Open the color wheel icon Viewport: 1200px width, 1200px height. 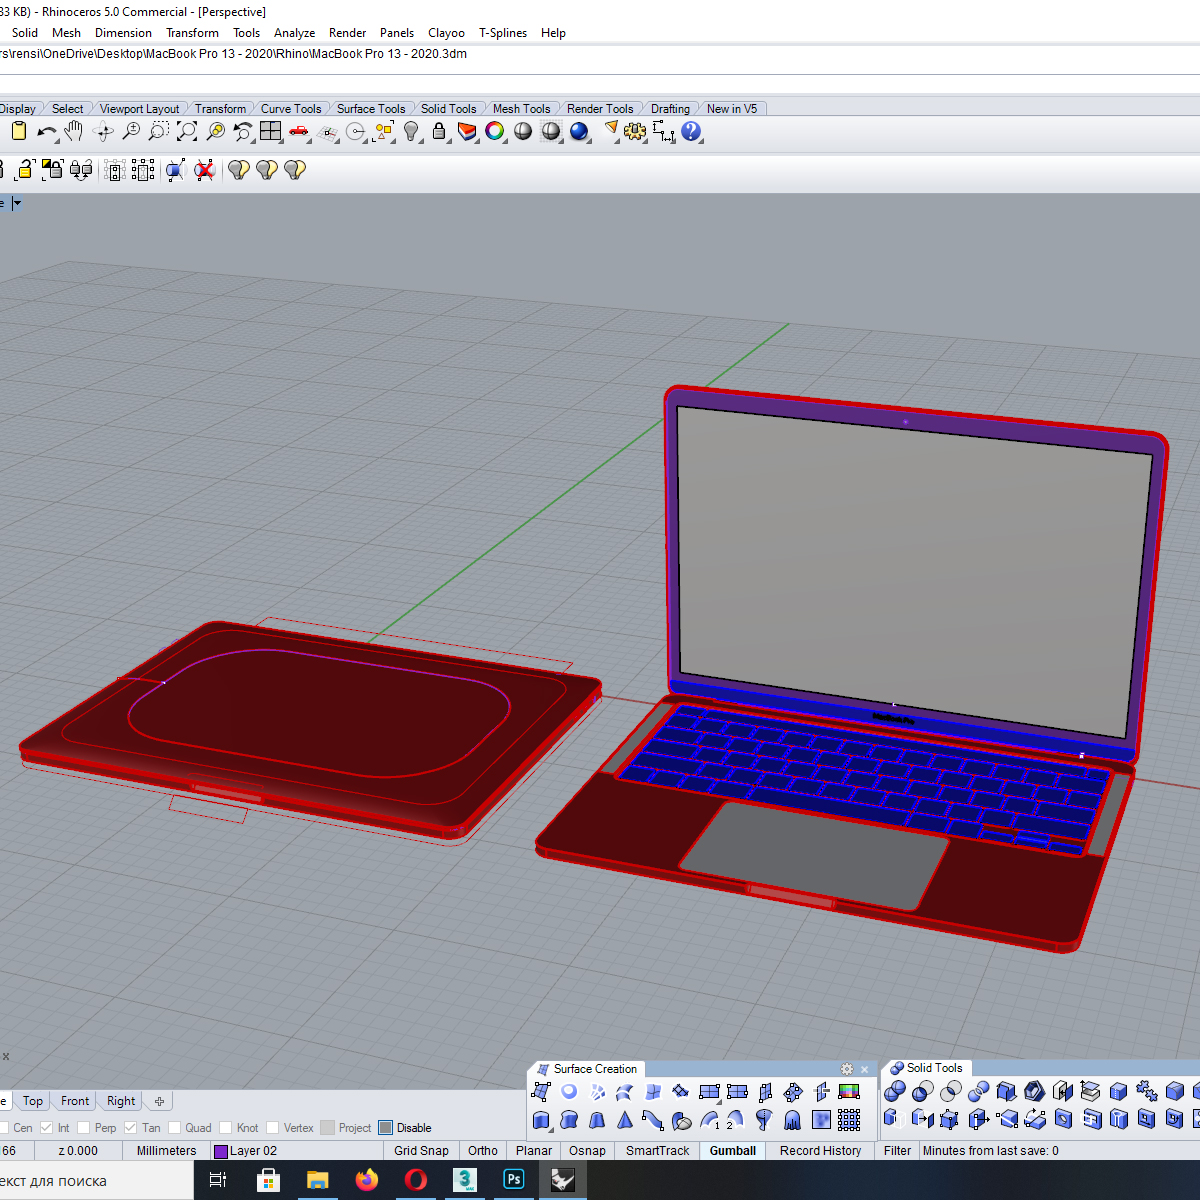point(495,132)
